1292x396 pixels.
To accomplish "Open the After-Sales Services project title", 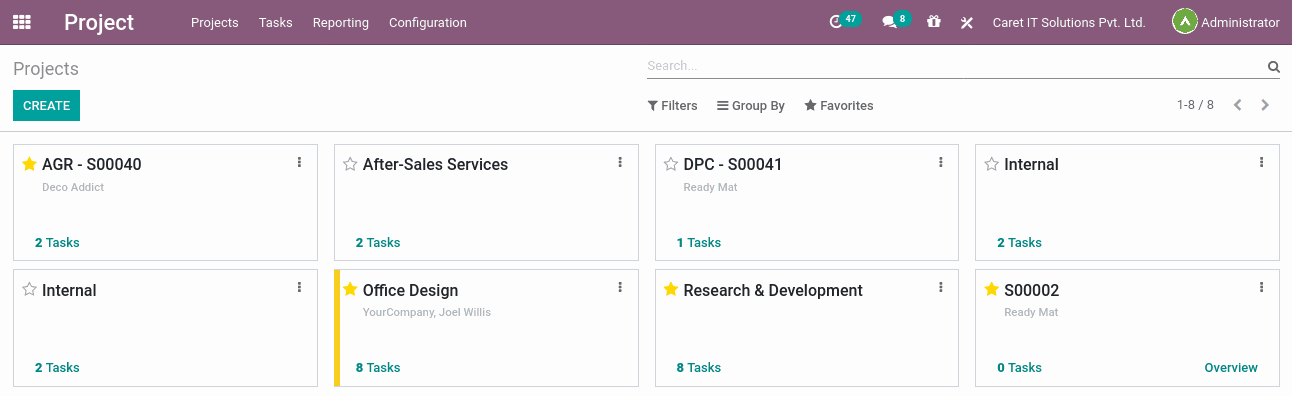I will tap(435, 164).
